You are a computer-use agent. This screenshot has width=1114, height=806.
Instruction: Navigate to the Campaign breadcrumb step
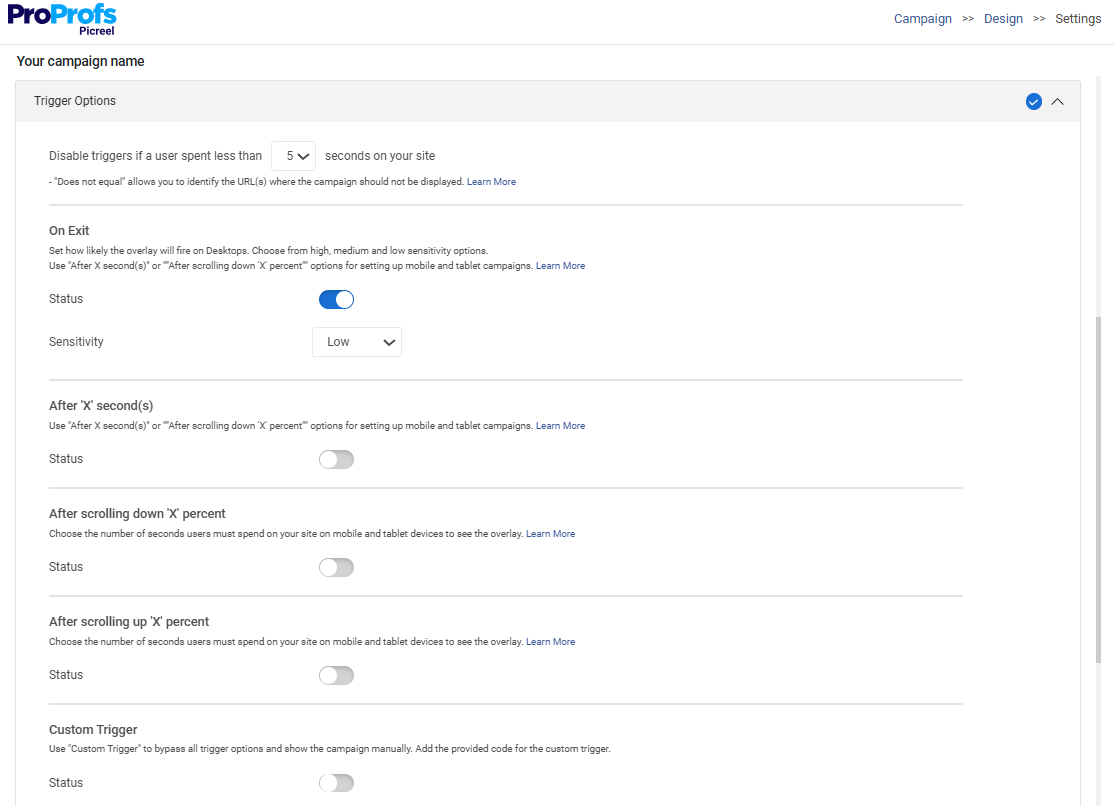[922, 18]
